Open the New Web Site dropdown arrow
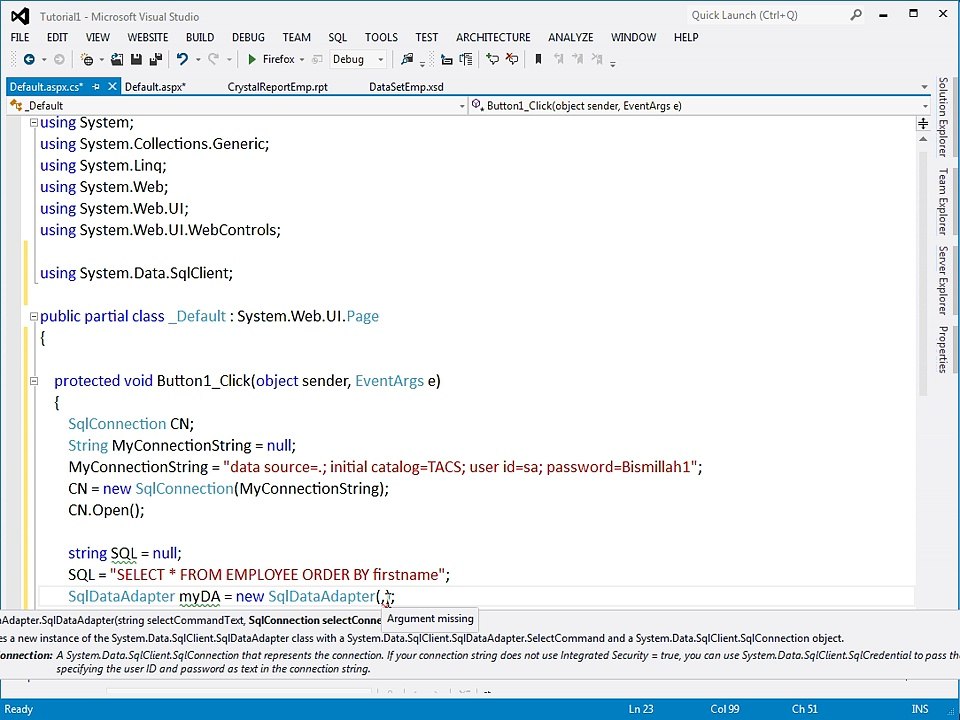The width and height of the screenshot is (960, 720). coord(101,60)
